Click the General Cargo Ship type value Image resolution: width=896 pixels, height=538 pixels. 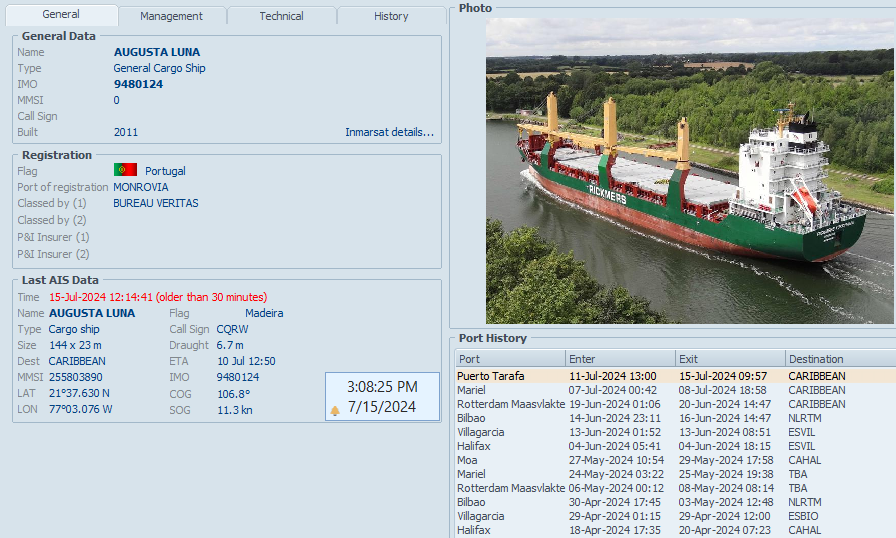tap(159, 68)
